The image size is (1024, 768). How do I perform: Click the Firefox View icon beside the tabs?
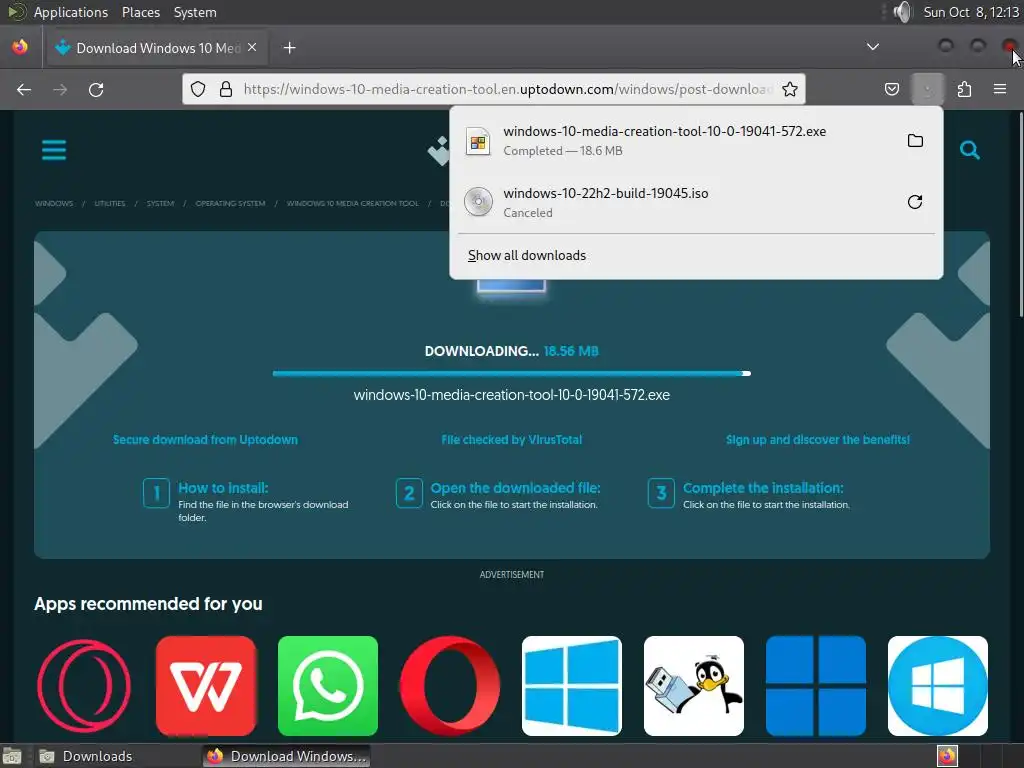click(20, 47)
